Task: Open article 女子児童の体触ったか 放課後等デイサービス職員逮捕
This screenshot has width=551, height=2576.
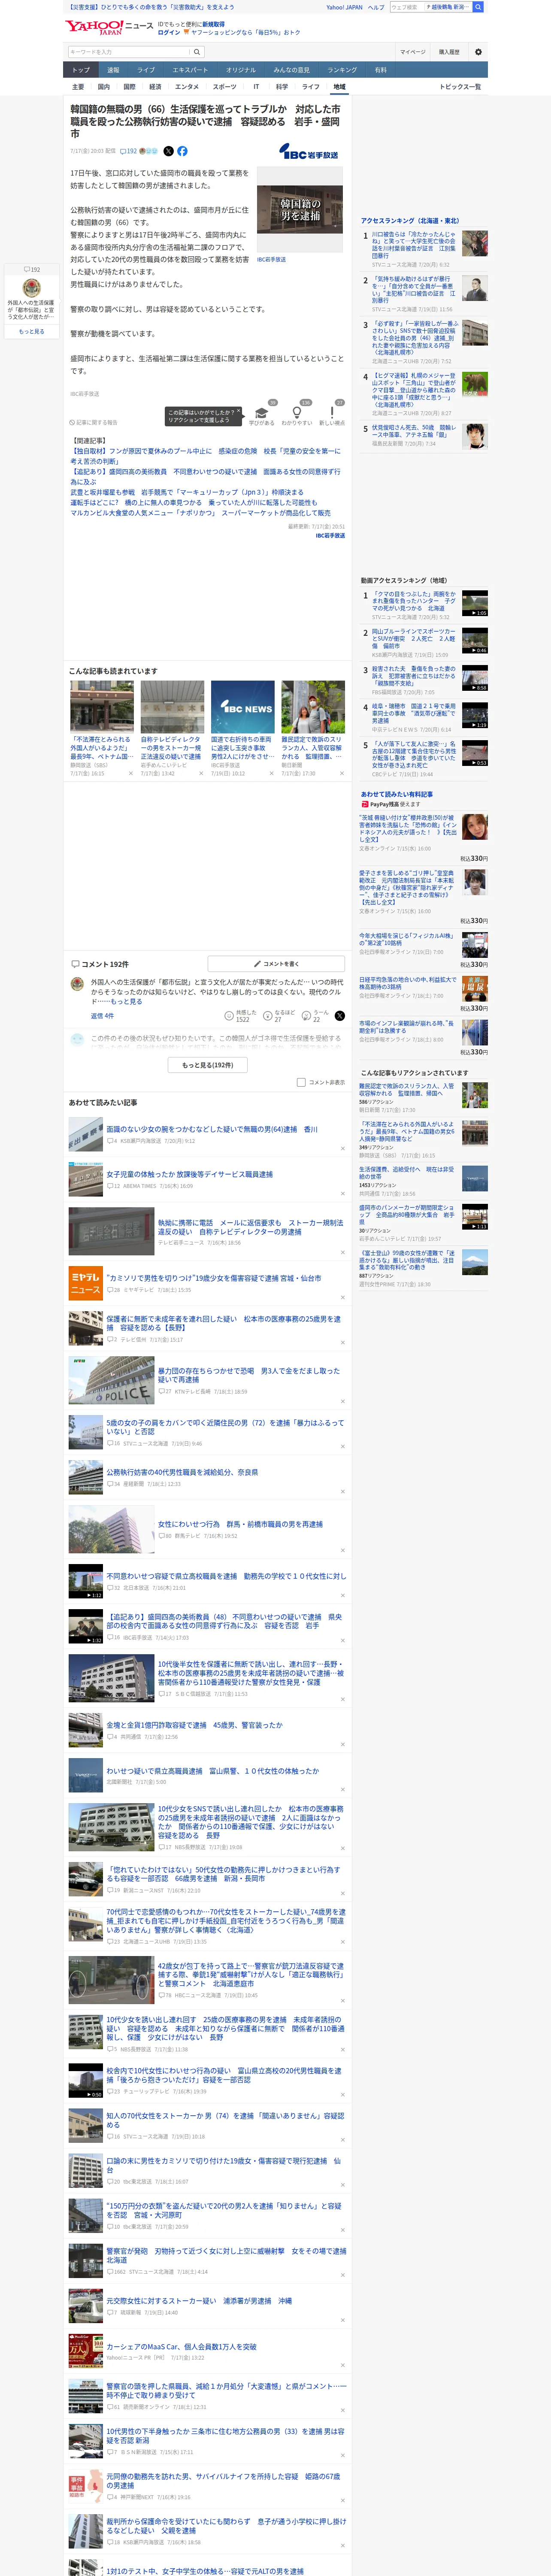Action: point(190,1174)
